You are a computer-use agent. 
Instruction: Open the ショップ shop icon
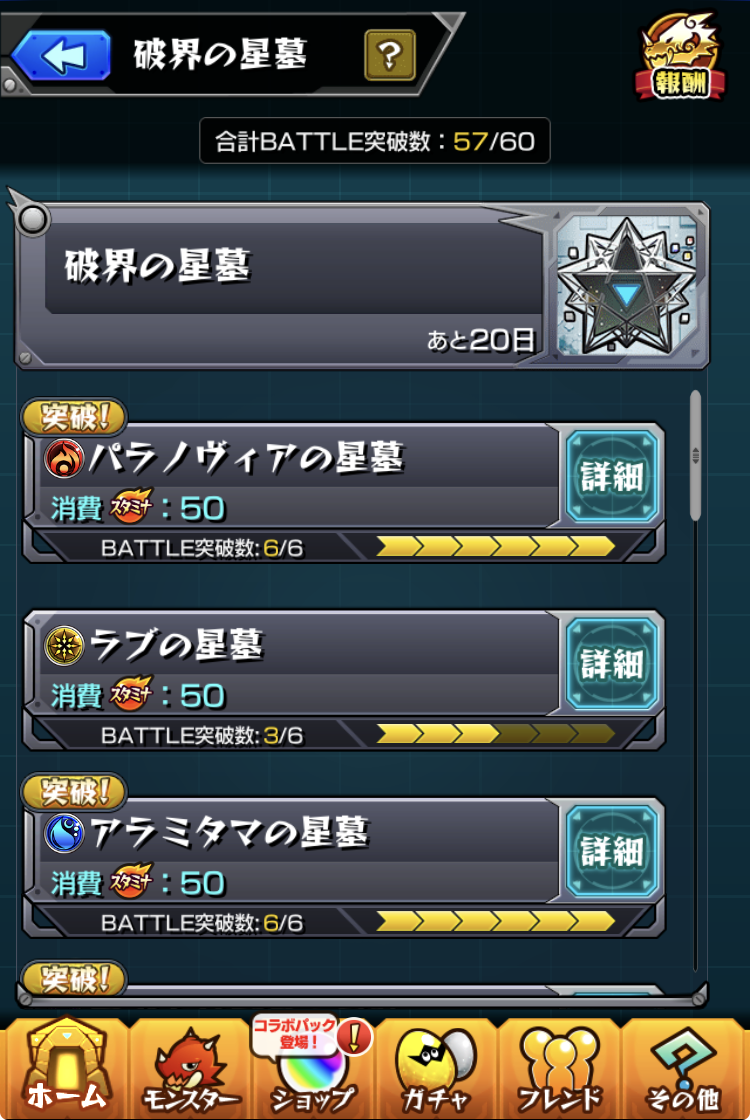click(x=312, y=1068)
